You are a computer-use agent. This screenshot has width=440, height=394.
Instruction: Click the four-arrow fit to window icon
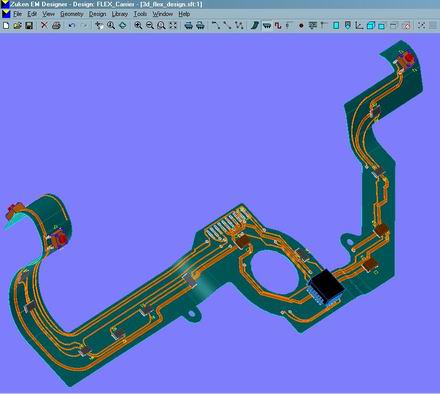click(x=173, y=25)
